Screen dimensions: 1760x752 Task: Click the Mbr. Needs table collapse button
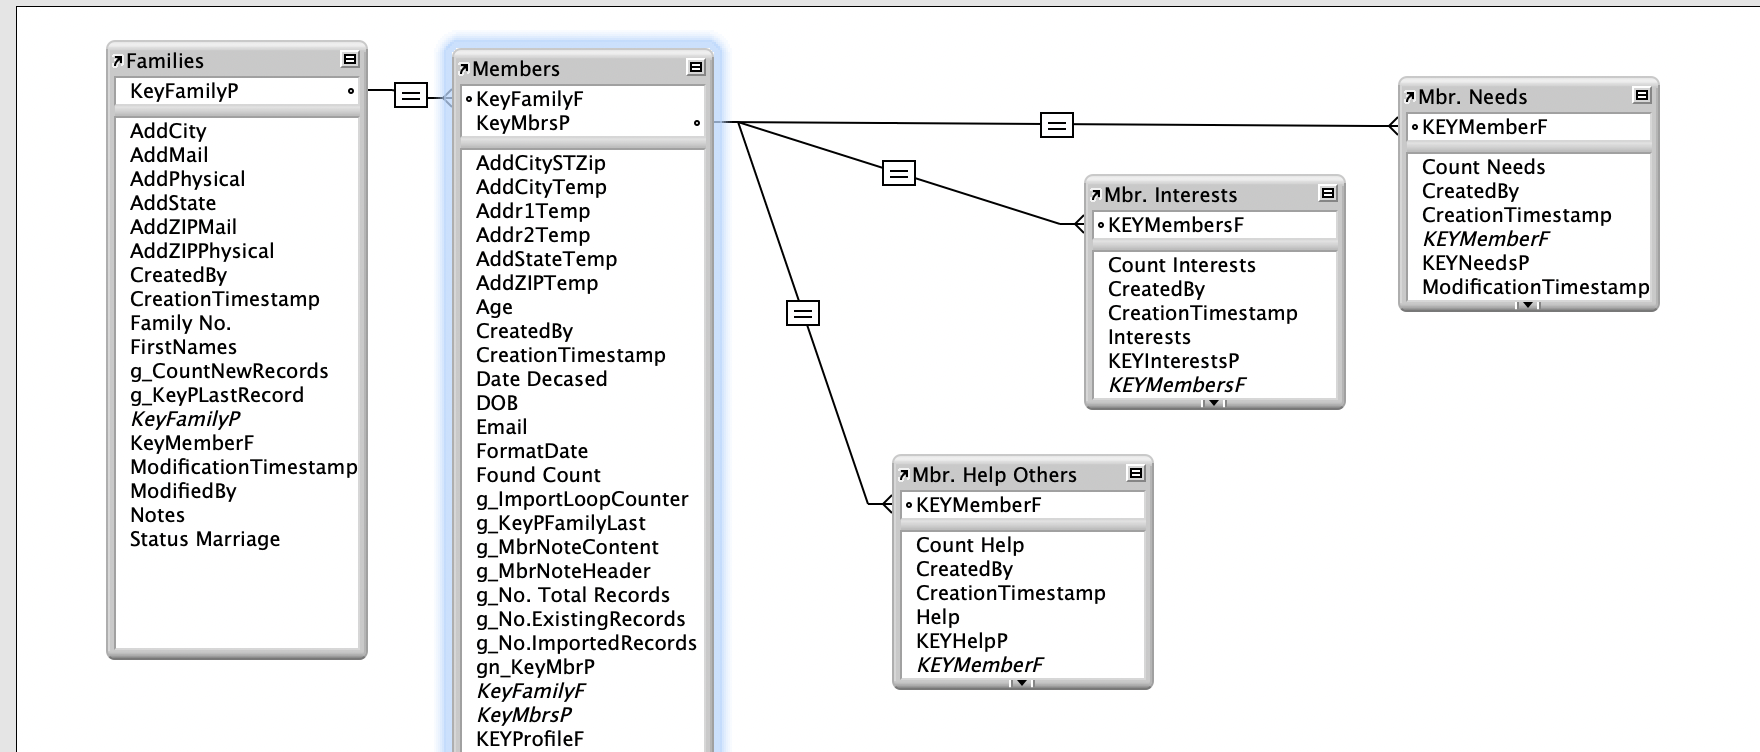coord(1641,96)
